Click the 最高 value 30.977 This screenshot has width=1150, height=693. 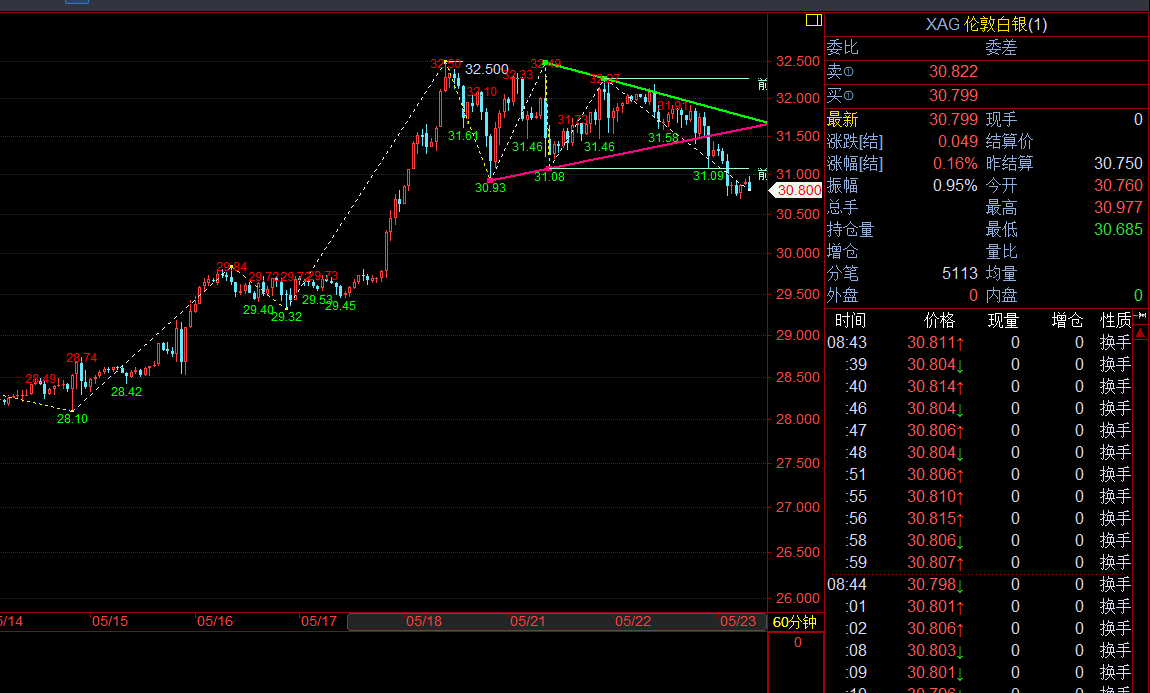[1118, 207]
